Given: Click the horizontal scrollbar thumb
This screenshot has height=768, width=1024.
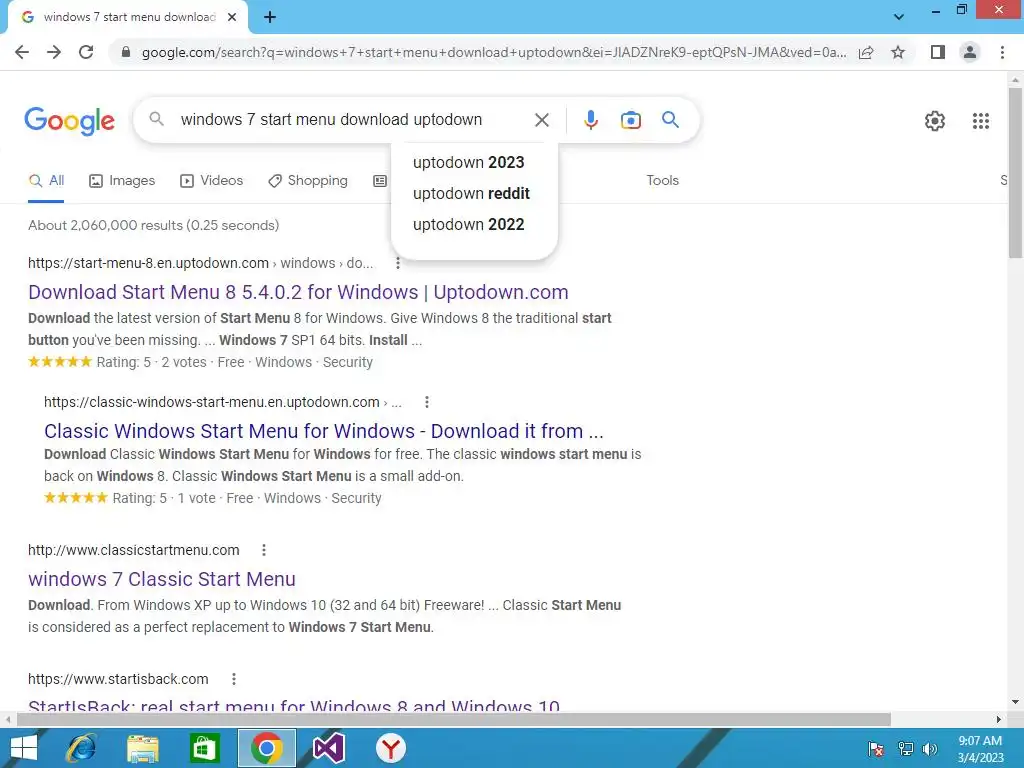Looking at the screenshot, I should [454, 720].
